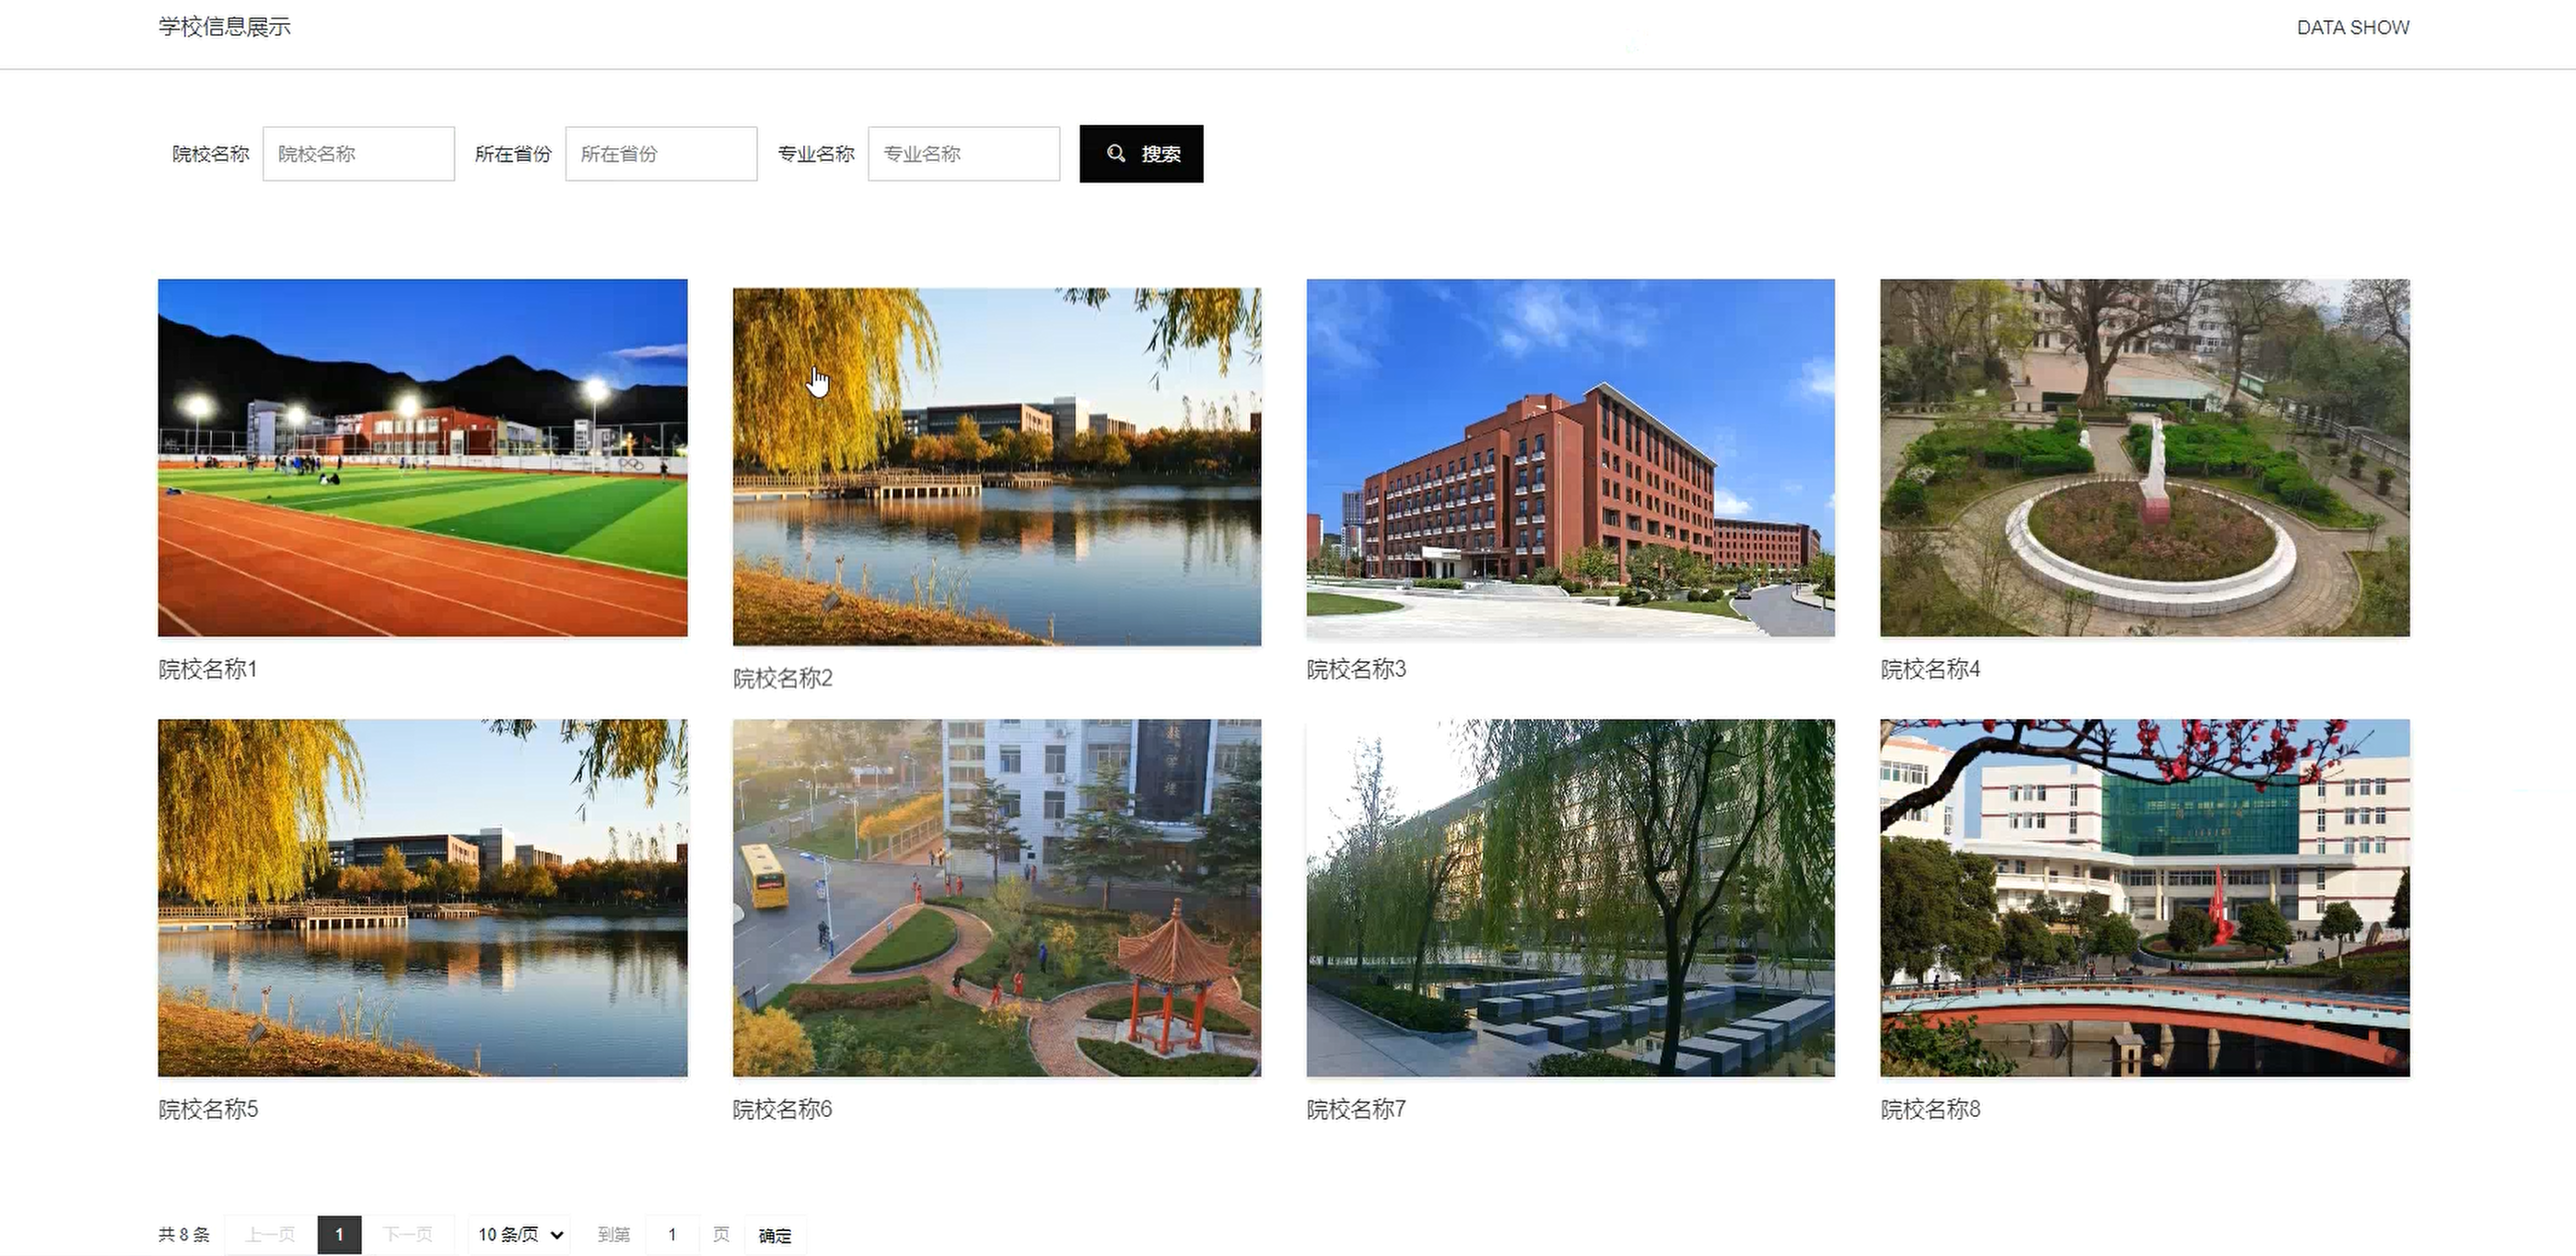Open the red brick building photo
The height and width of the screenshot is (1256, 2576).
(1571, 458)
